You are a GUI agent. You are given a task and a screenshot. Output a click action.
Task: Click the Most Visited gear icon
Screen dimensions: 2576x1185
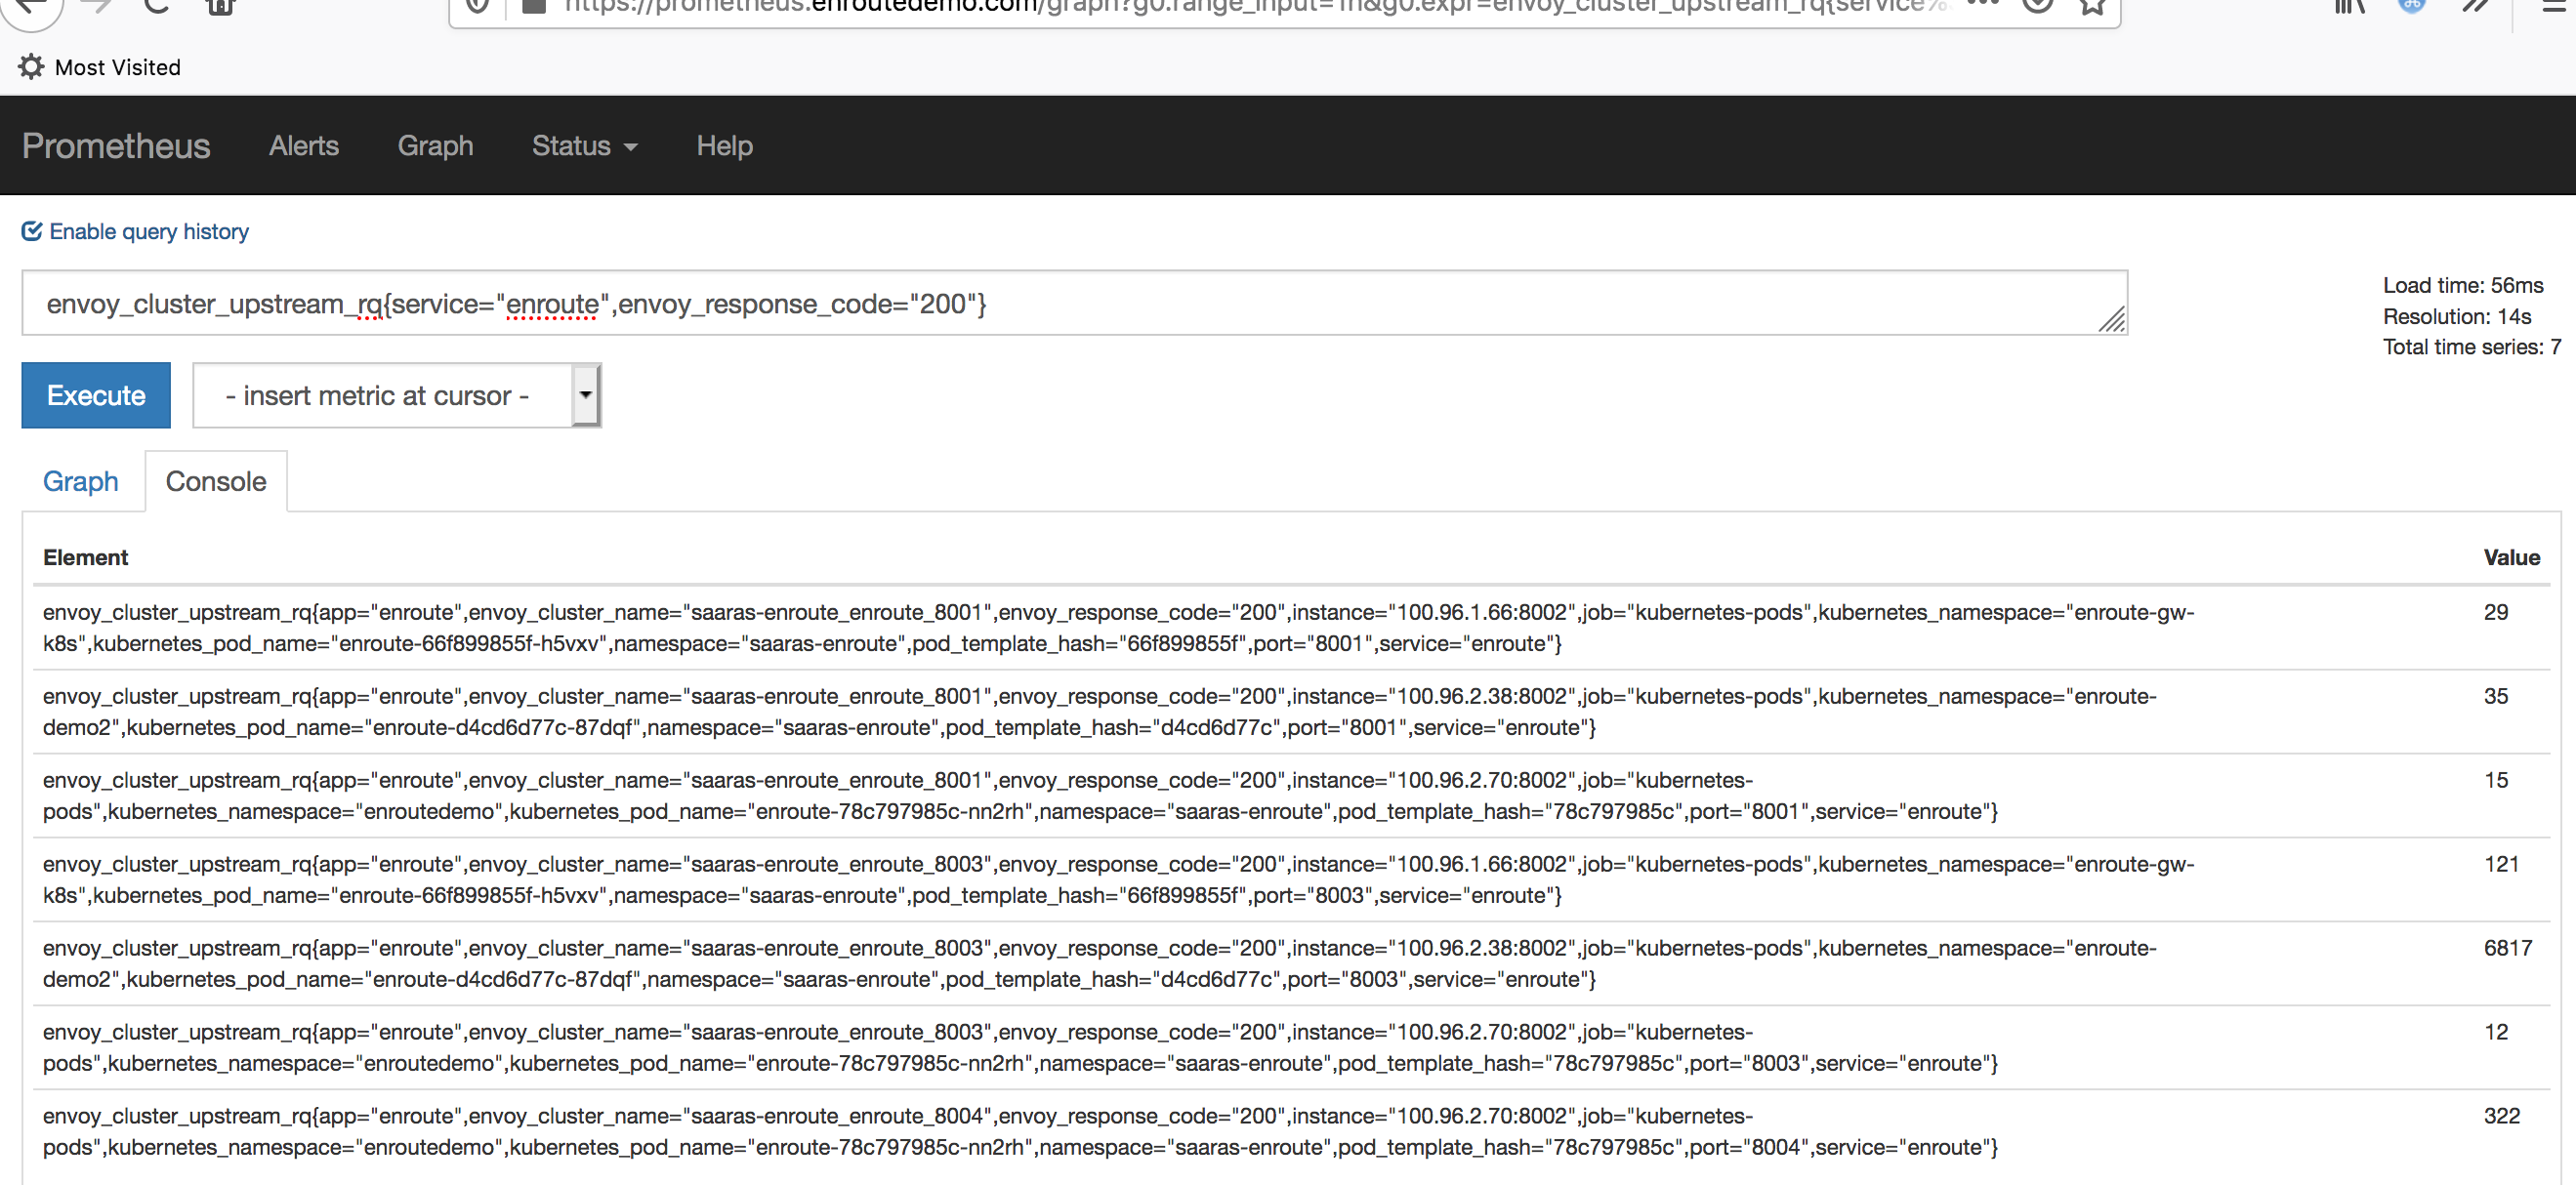tap(31, 67)
